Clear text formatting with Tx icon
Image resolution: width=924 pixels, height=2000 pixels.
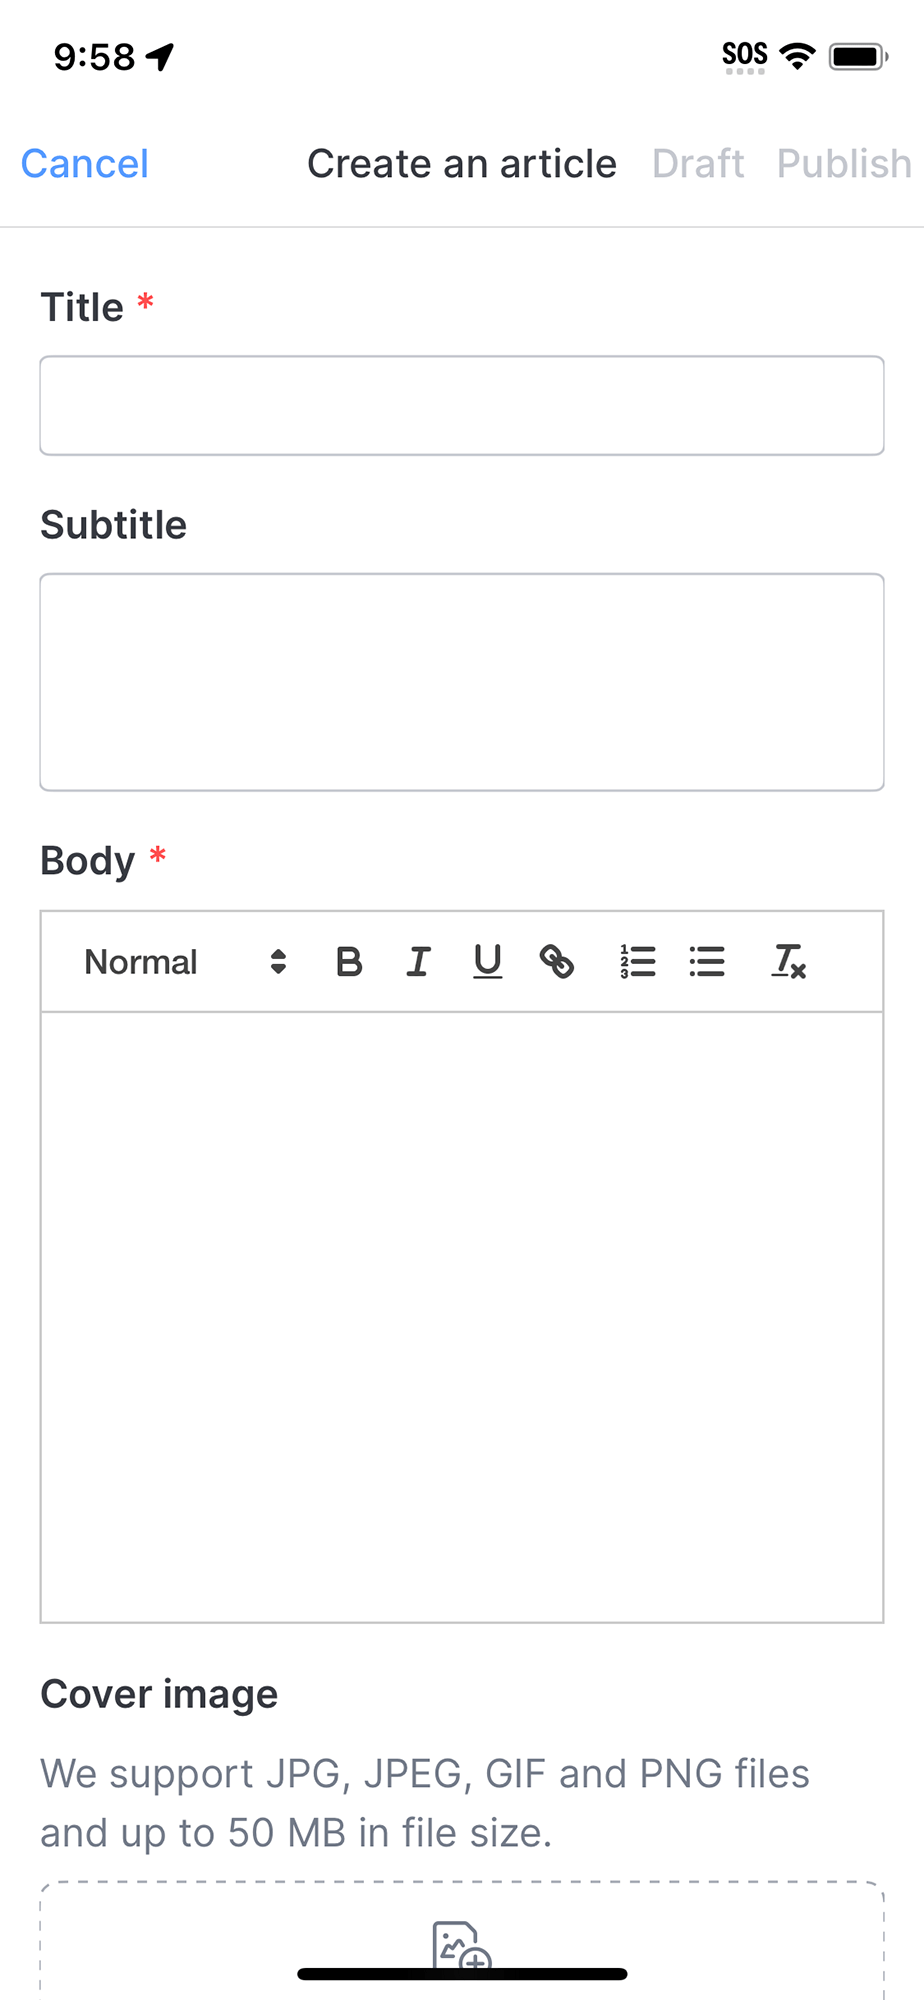788,962
